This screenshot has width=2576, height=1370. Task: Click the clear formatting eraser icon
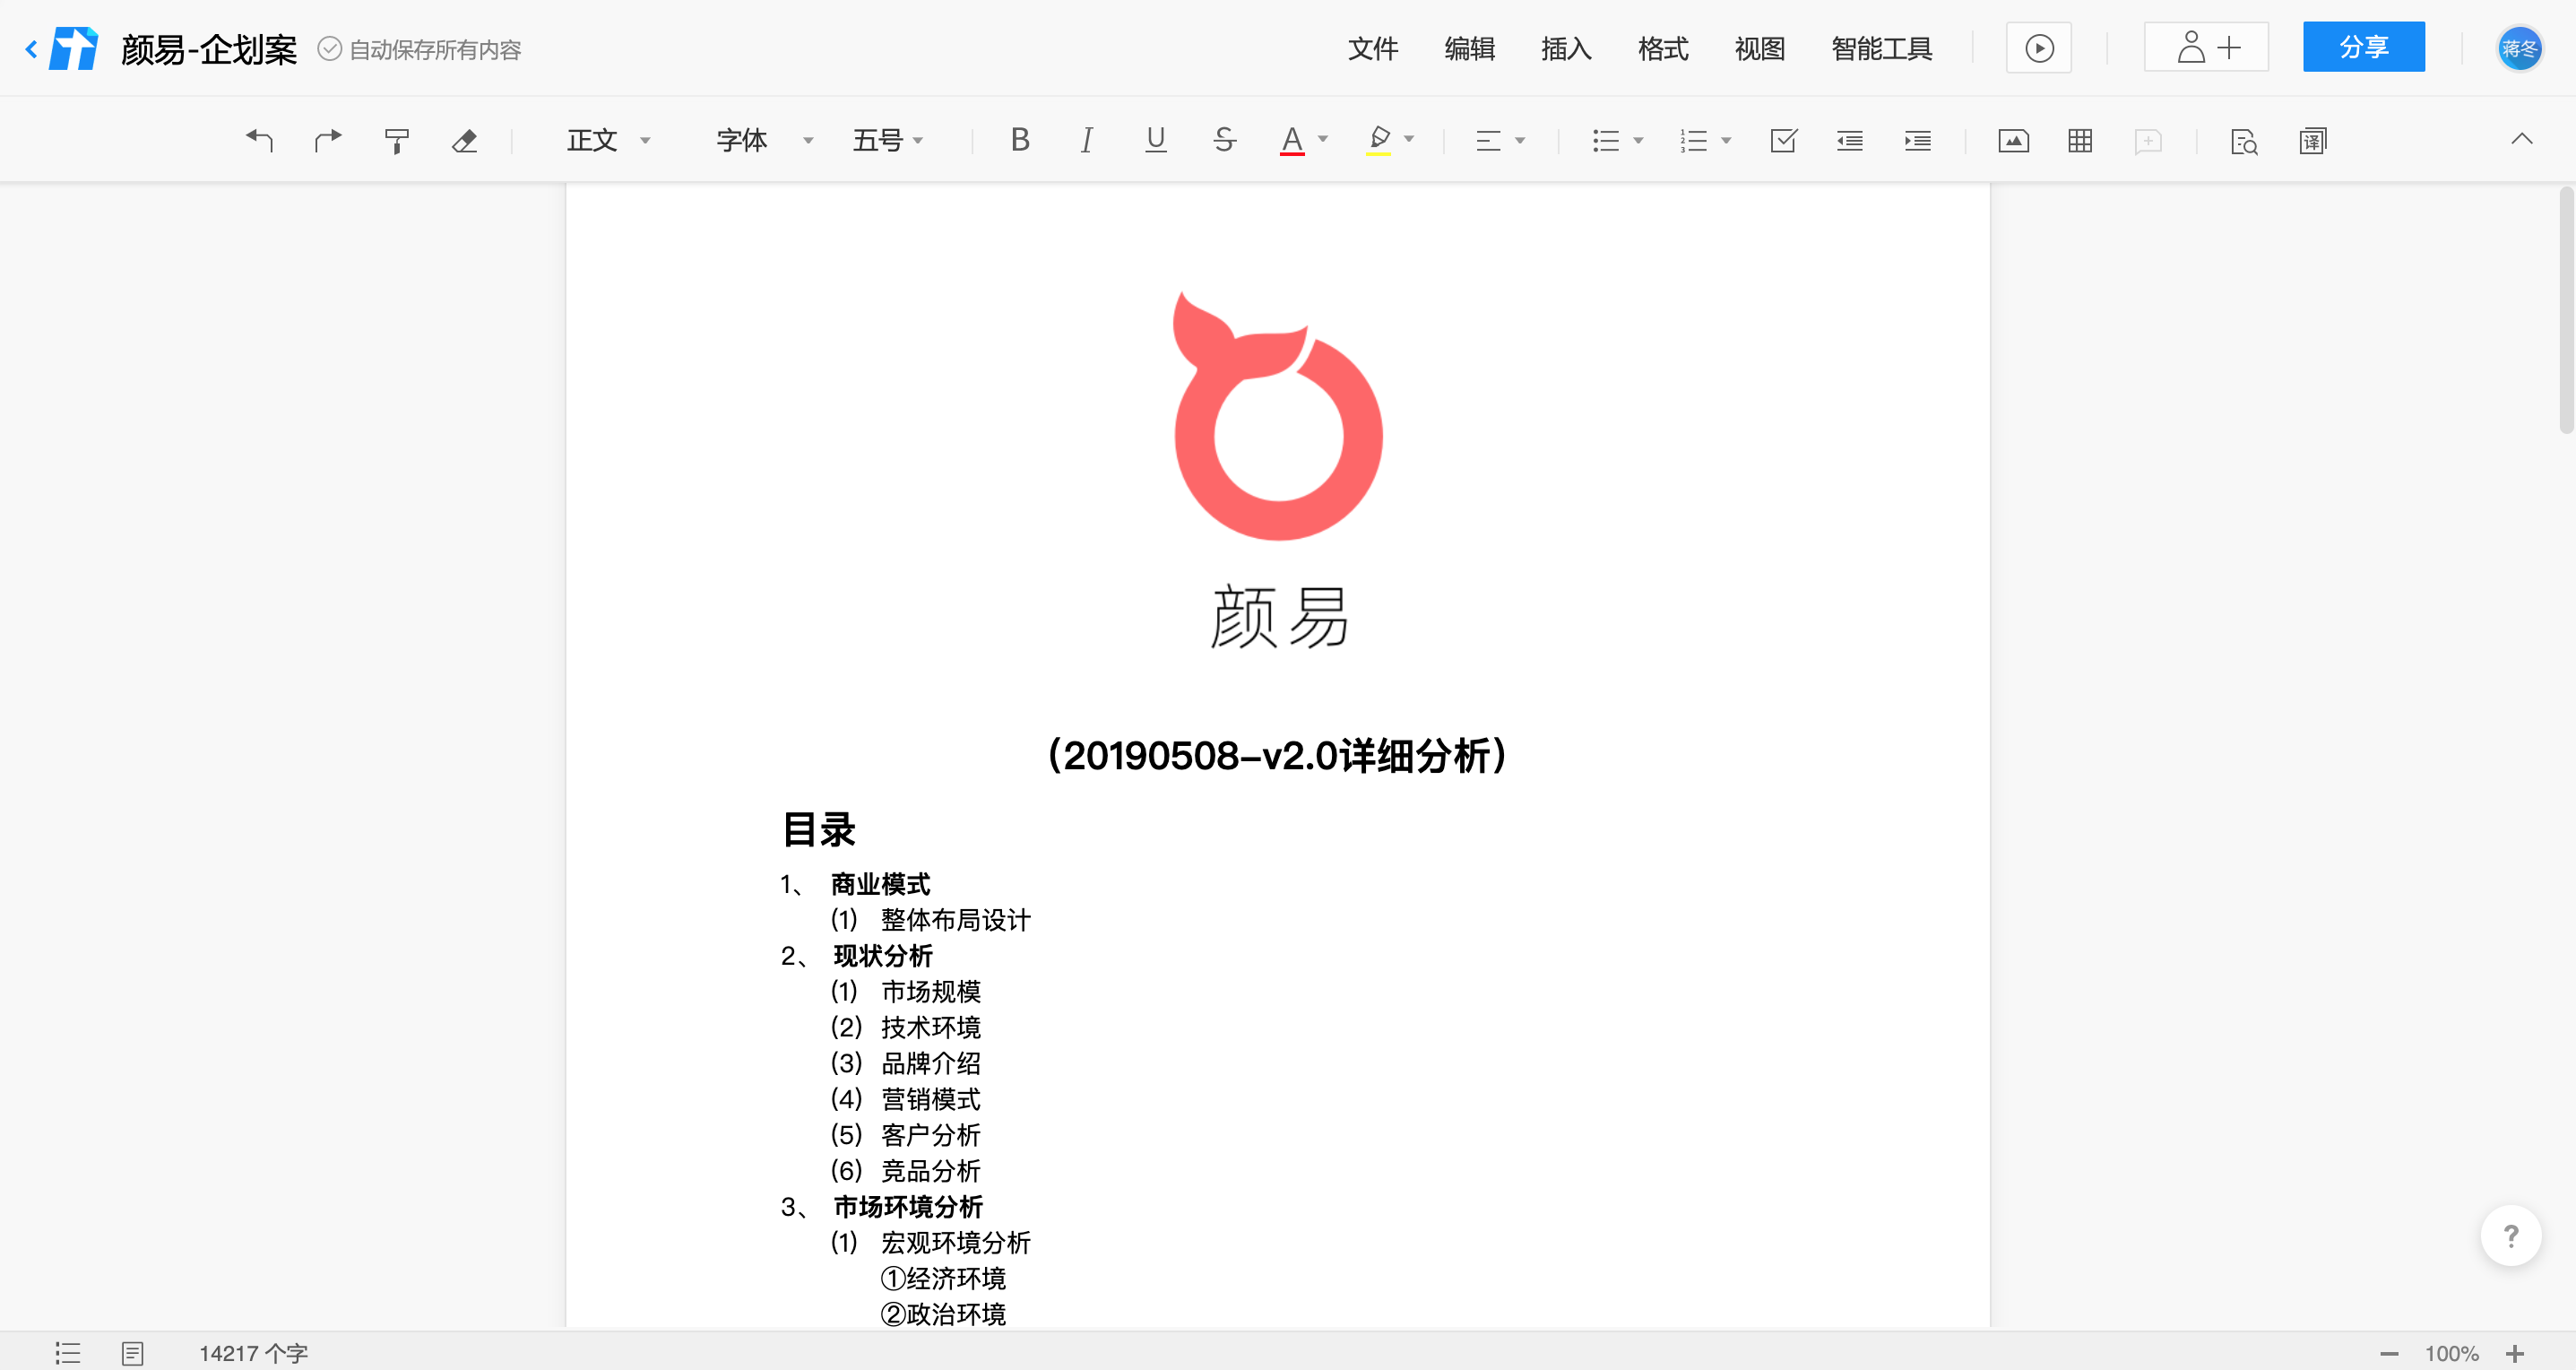[464, 140]
